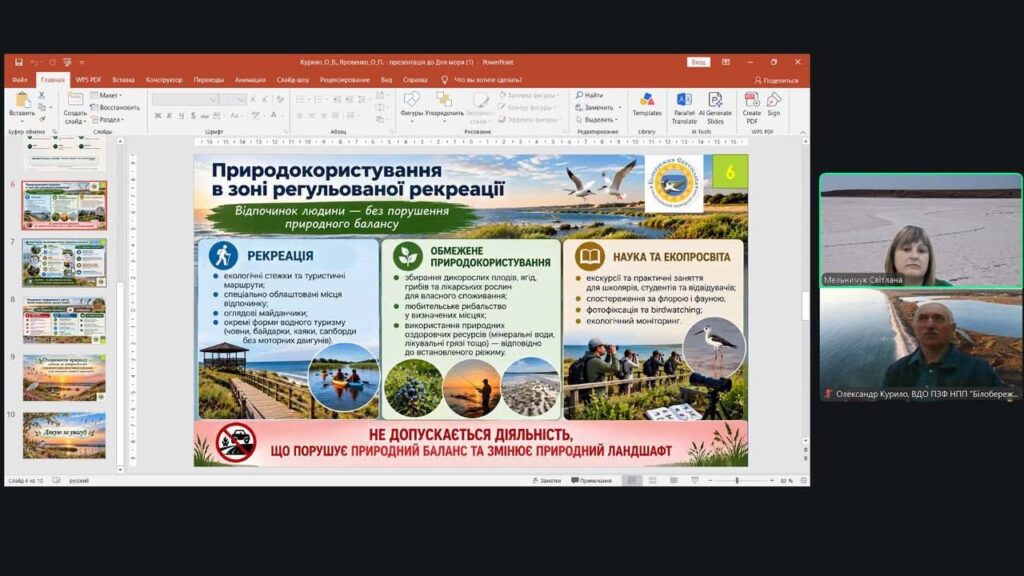Open the Конструктор ribbon tab
Viewport: 1024px width, 576px height.
coord(164,80)
